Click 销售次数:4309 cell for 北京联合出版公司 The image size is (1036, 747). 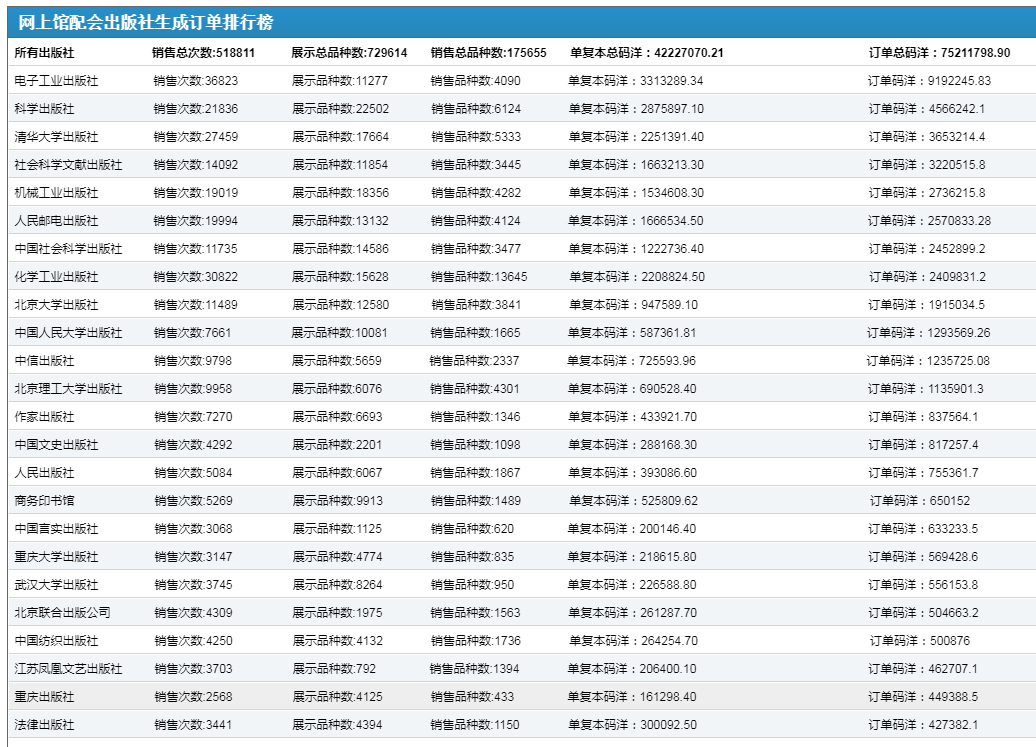tap(196, 613)
